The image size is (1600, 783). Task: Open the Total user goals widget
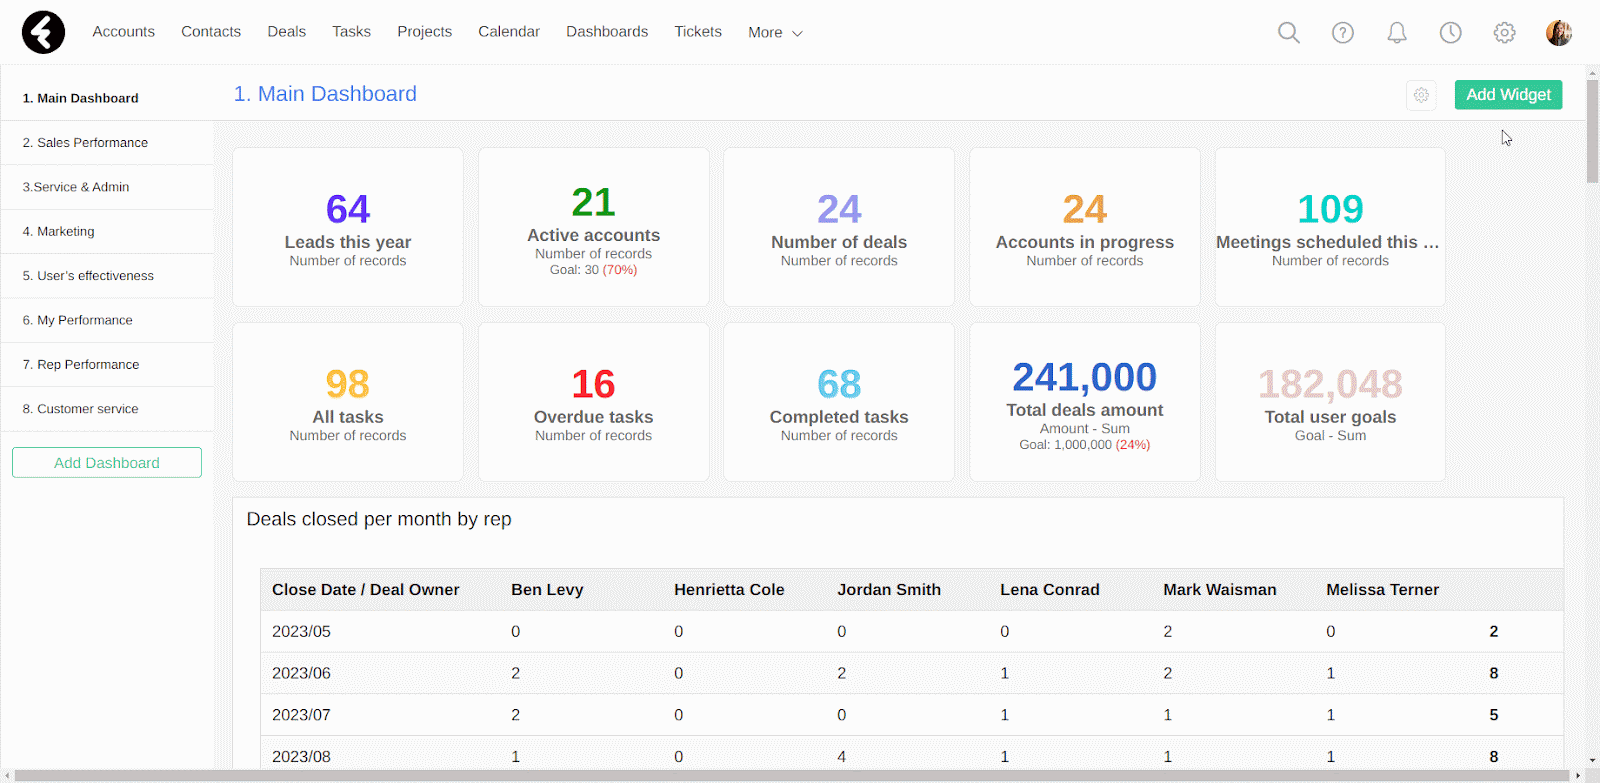1330,402
